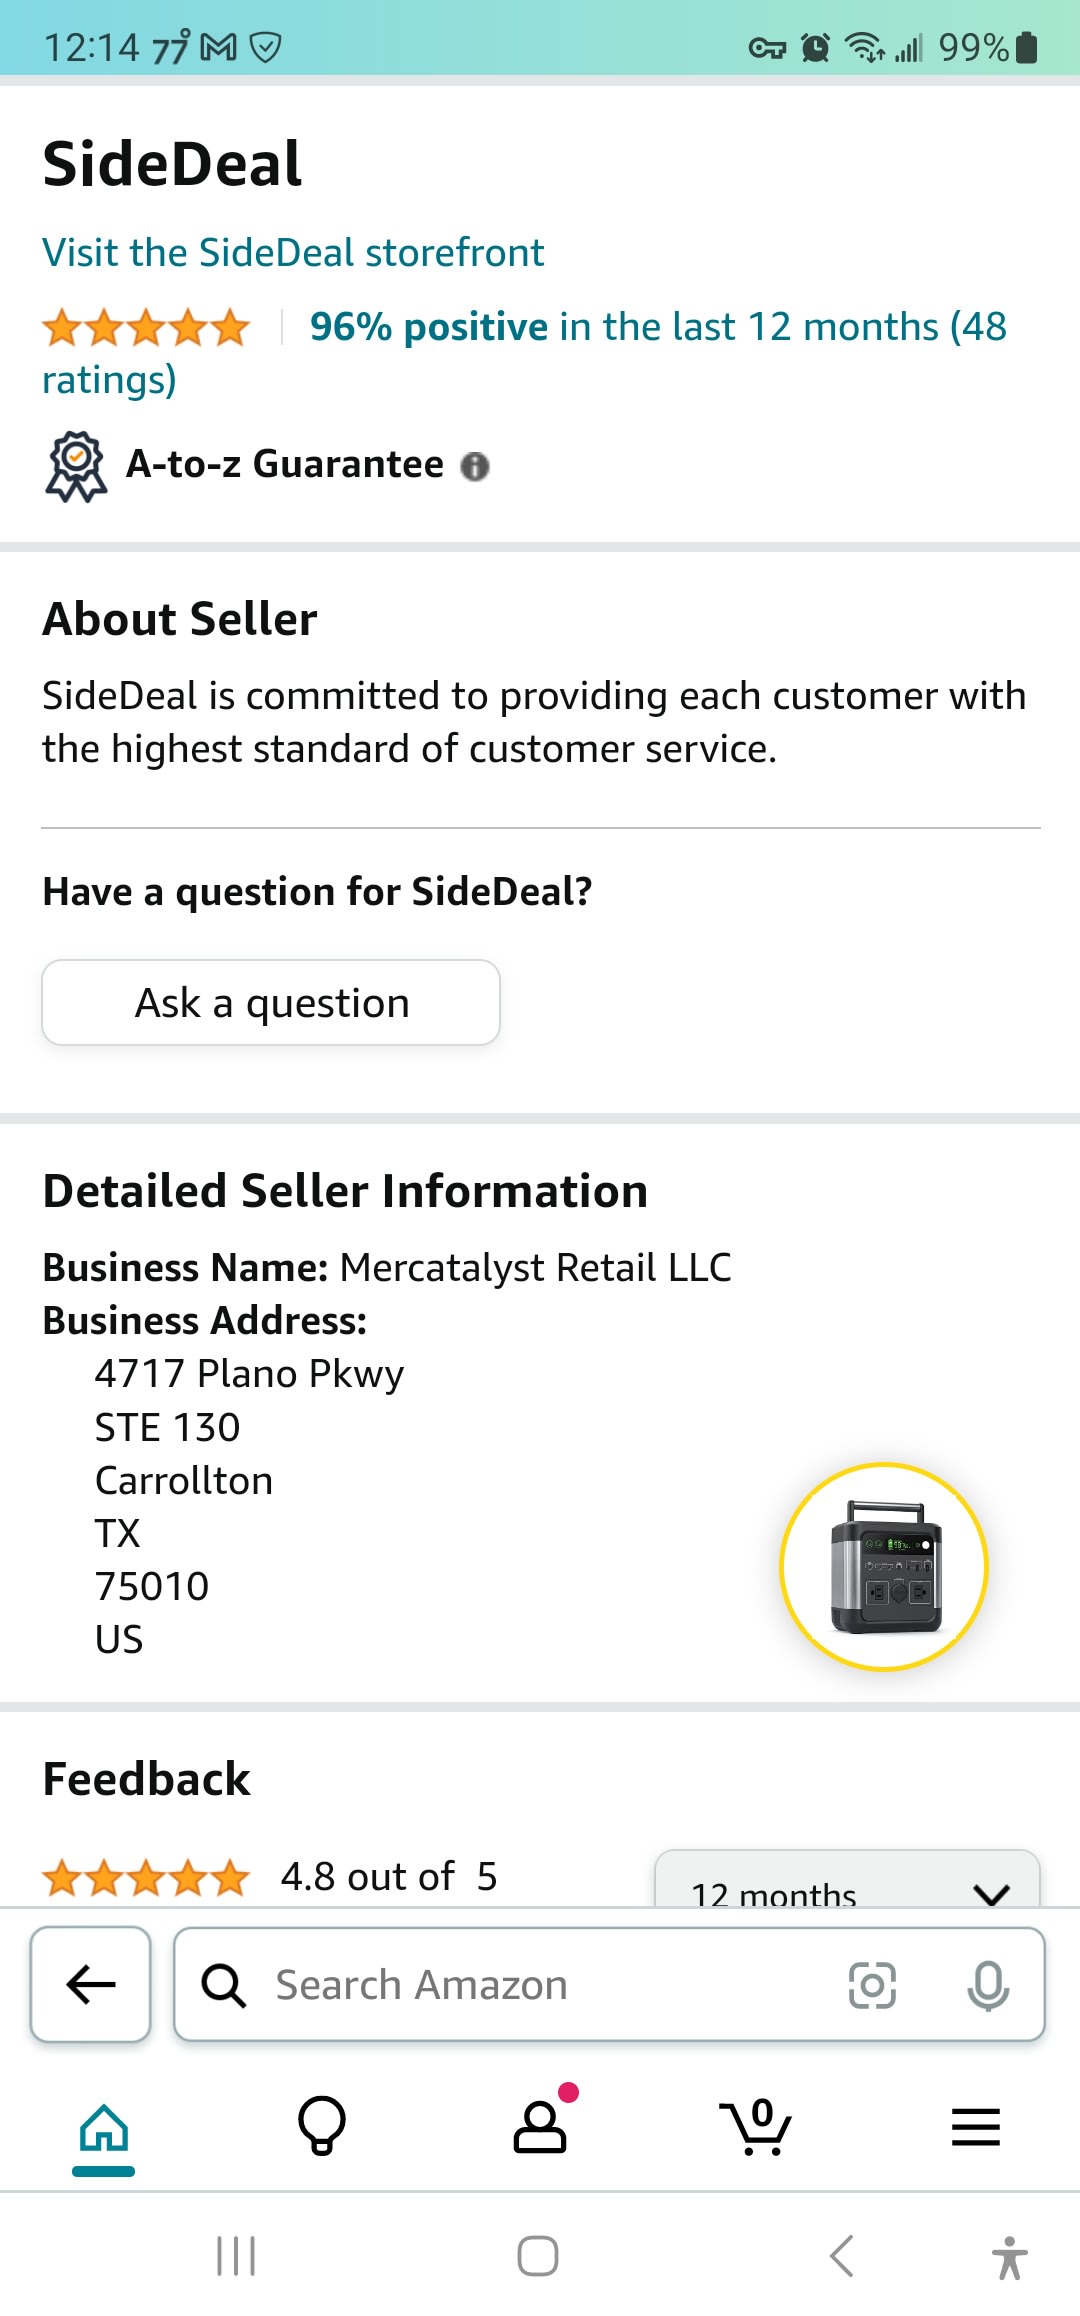1080x2316 pixels.
Task: Open the account profile tab
Action: tap(540, 2125)
